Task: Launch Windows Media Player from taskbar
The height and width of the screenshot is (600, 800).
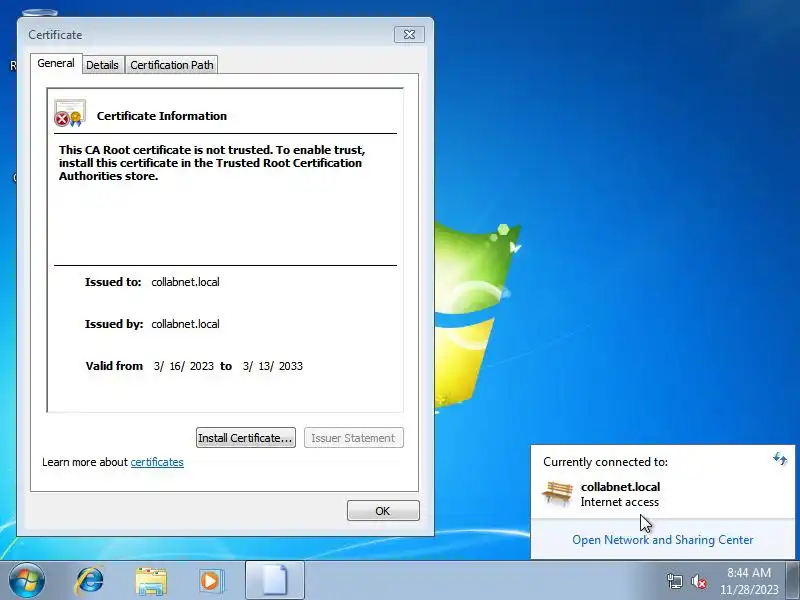Action: tap(211, 581)
